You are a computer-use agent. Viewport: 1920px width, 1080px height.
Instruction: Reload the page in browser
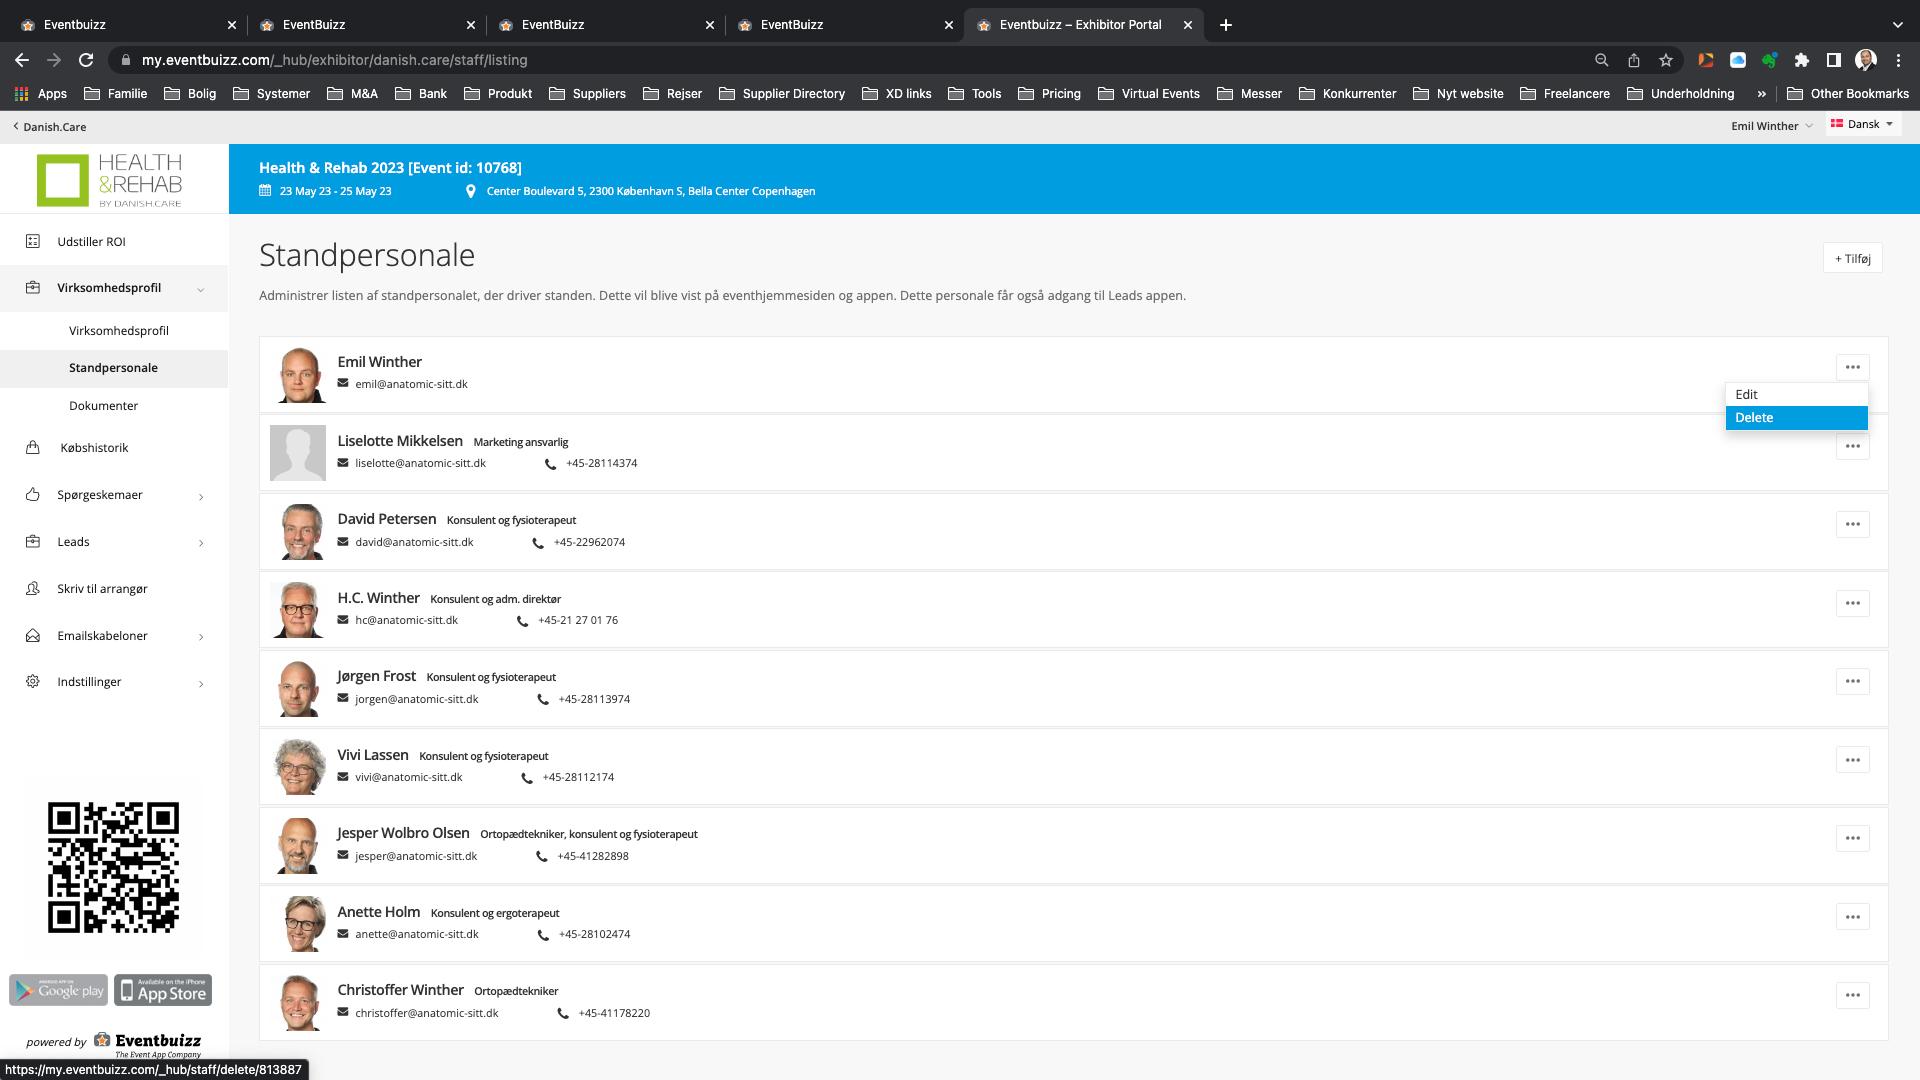86,60
